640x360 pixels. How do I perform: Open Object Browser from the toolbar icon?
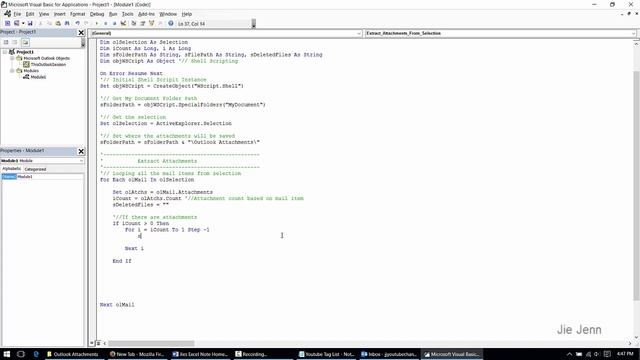click(152, 24)
